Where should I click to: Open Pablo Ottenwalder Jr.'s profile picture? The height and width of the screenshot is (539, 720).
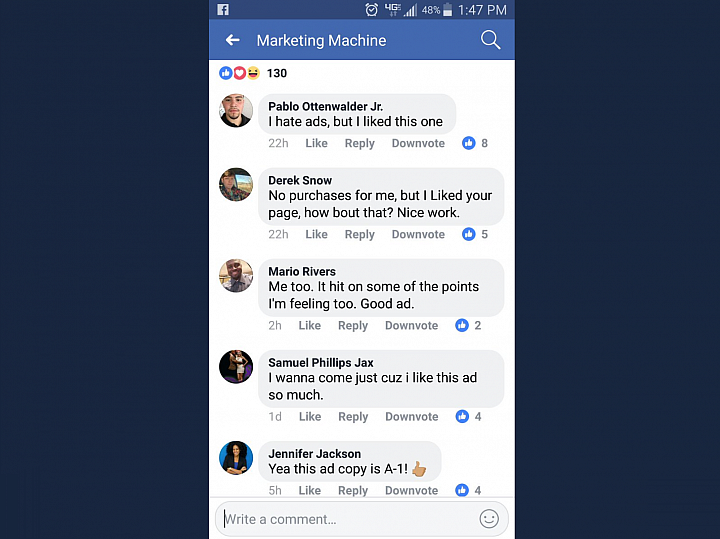coord(236,111)
